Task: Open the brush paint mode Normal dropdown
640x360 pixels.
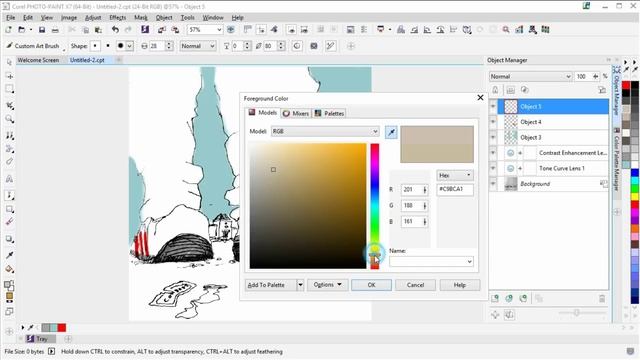Action: click(x=198, y=46)
